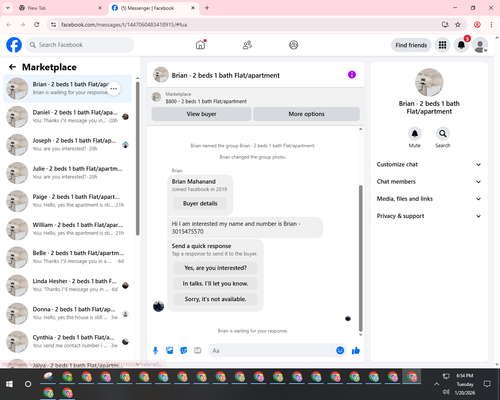Open the notifications bell
Viewport: 500px width, 400px height.
461,45
